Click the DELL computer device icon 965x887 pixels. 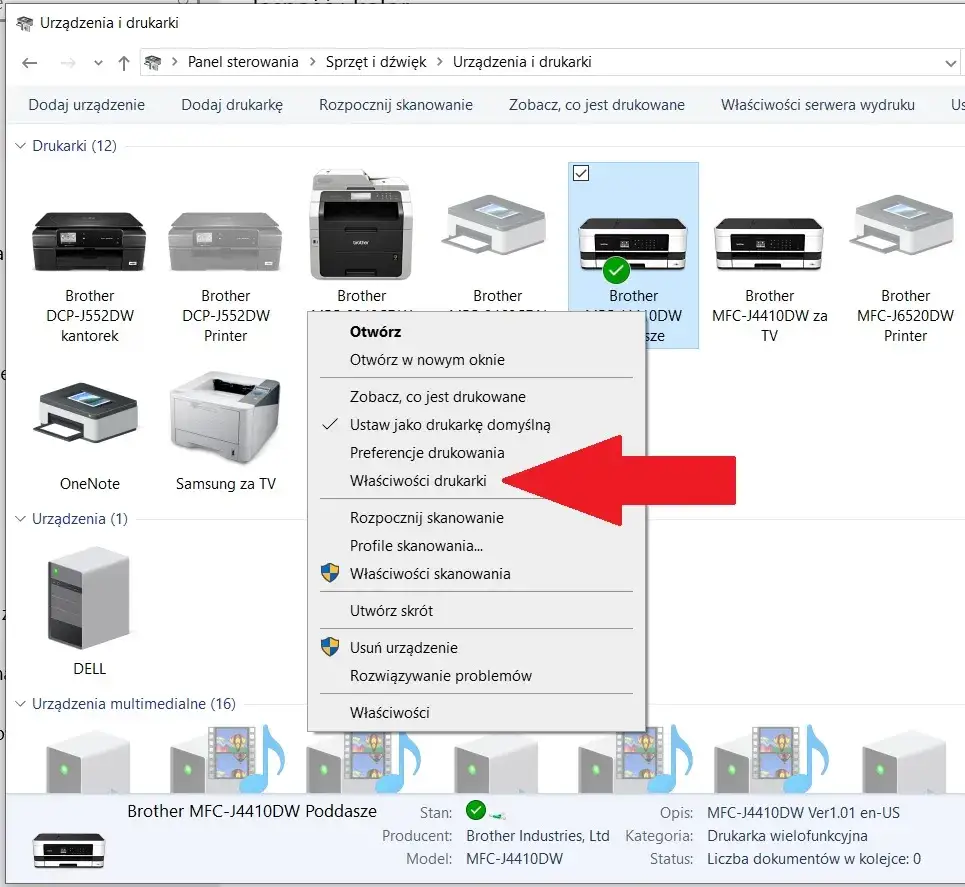89,598
